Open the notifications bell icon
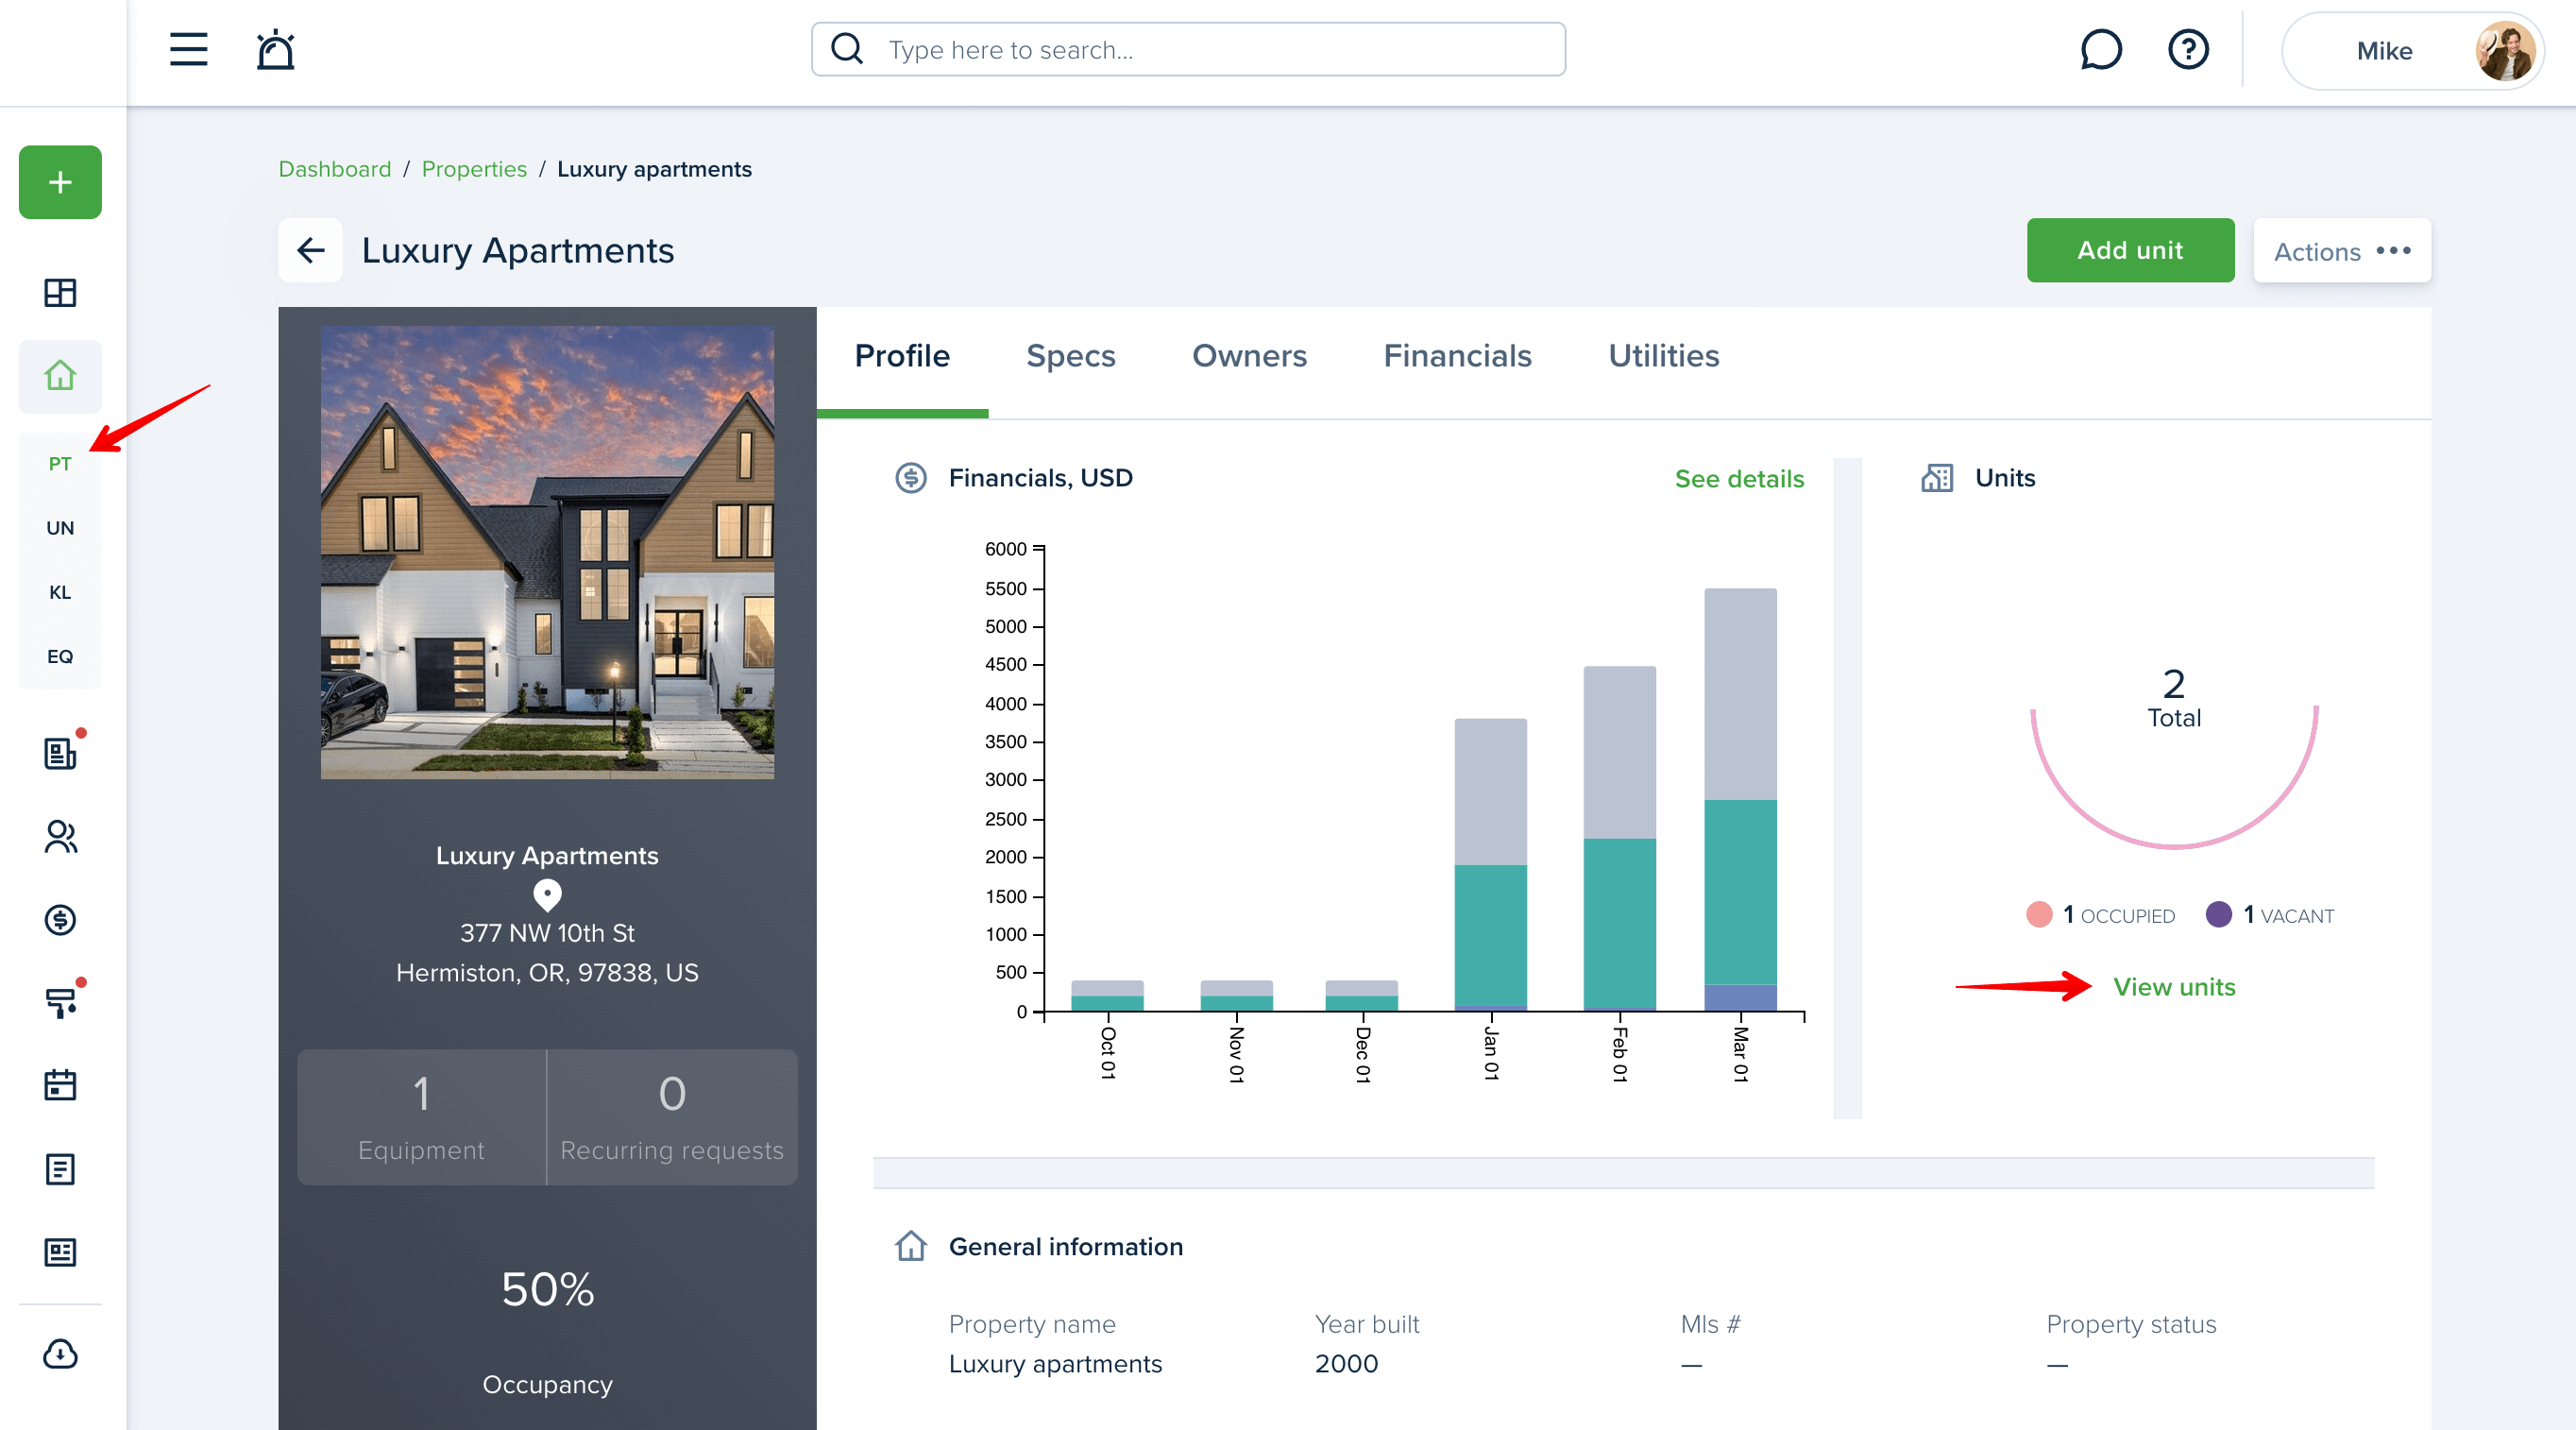 click(x=275, y=49)
